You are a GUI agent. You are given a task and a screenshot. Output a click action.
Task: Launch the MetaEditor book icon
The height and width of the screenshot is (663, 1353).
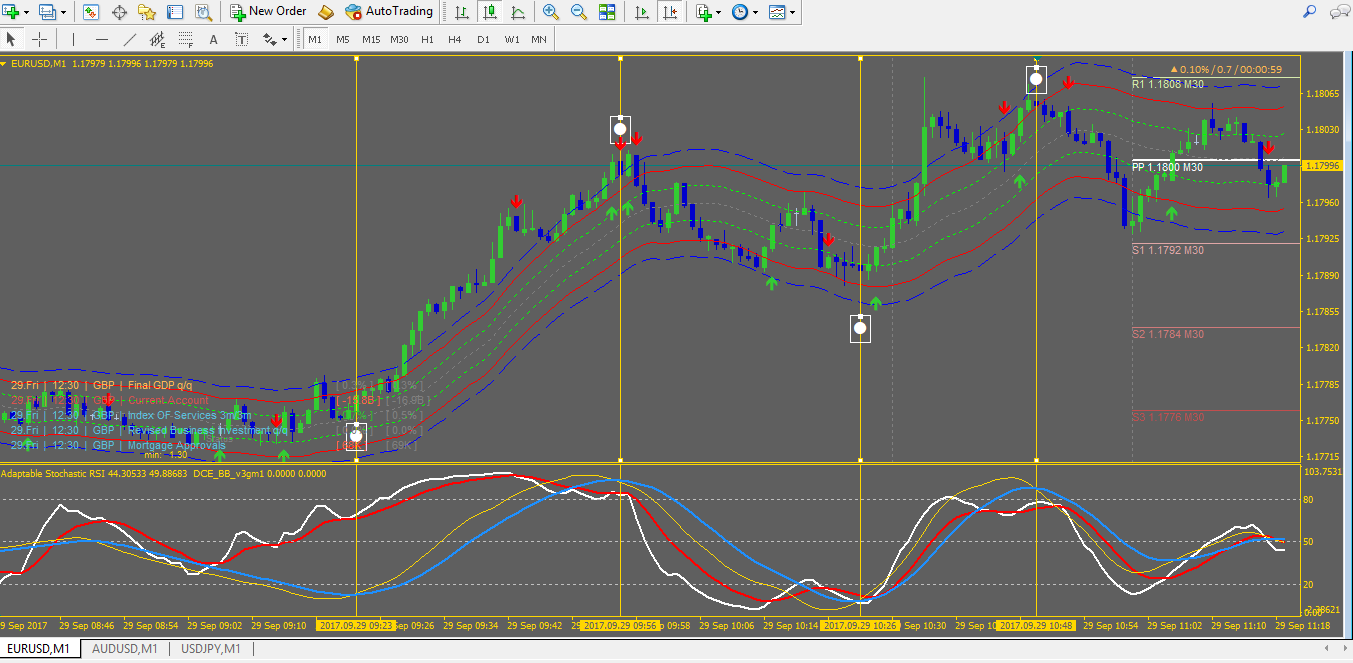pos(326,12)
